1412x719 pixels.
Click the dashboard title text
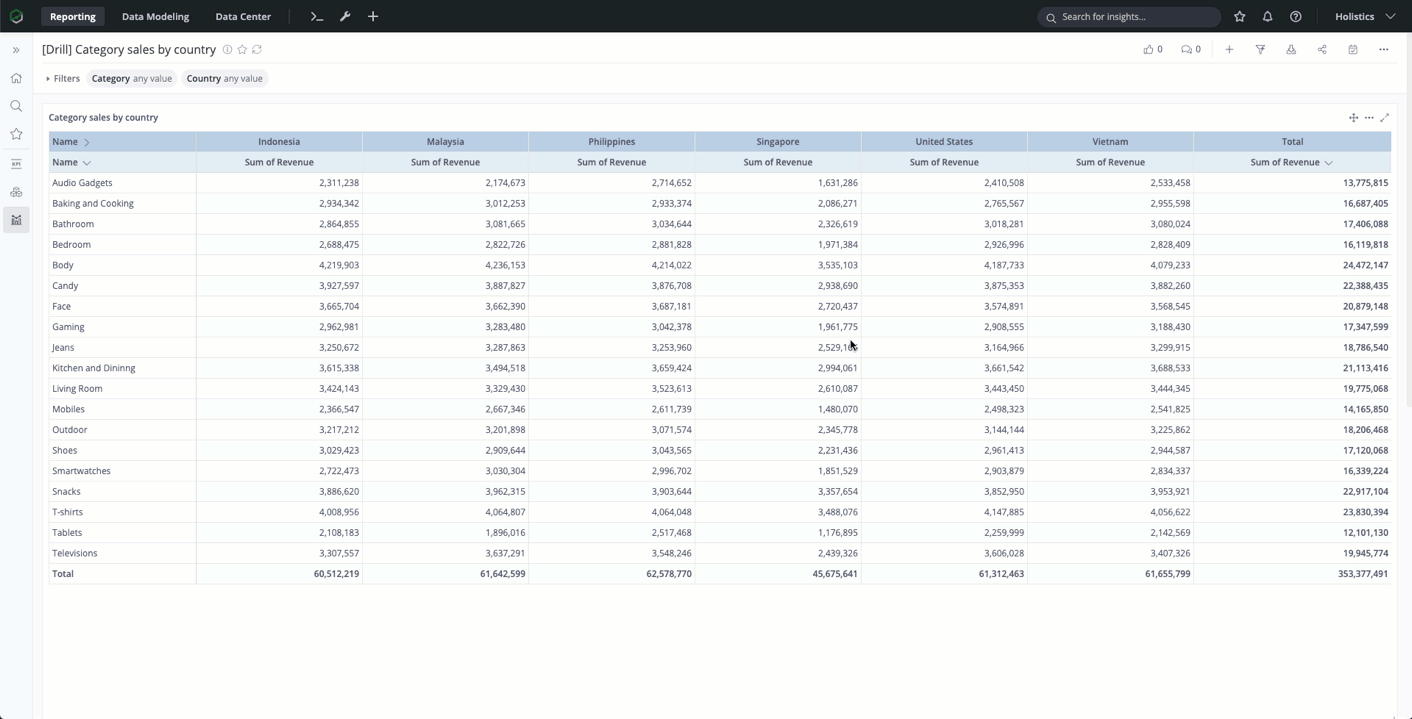coord(129,49)
